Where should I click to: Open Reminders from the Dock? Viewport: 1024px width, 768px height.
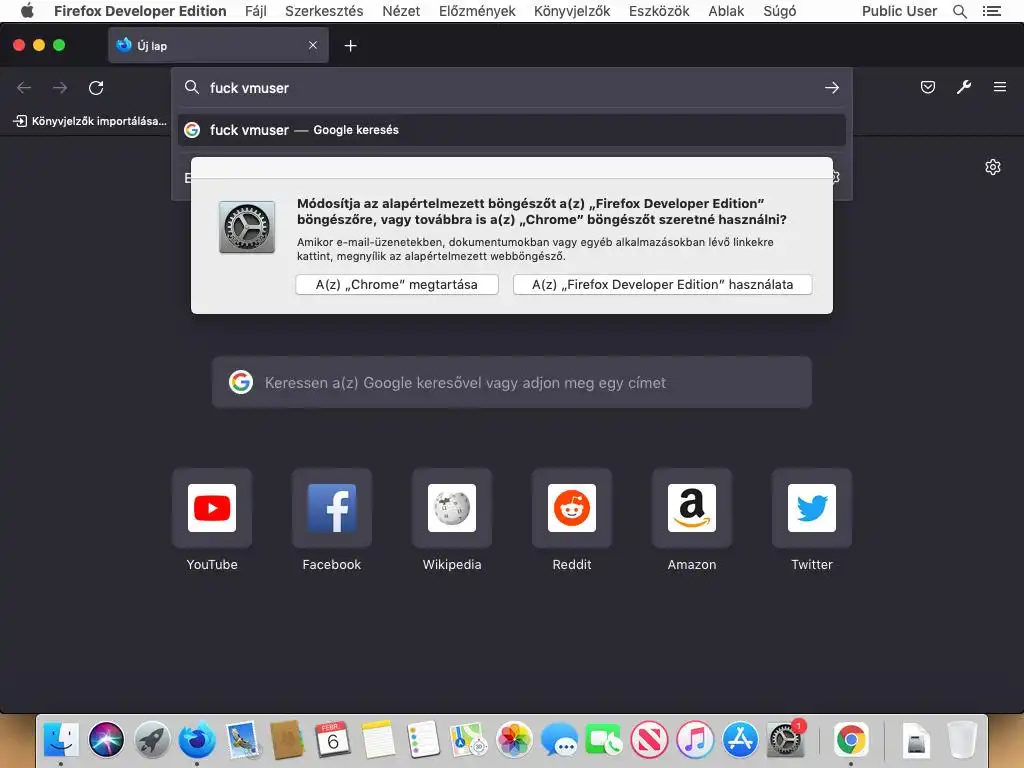tap(423, 740)
